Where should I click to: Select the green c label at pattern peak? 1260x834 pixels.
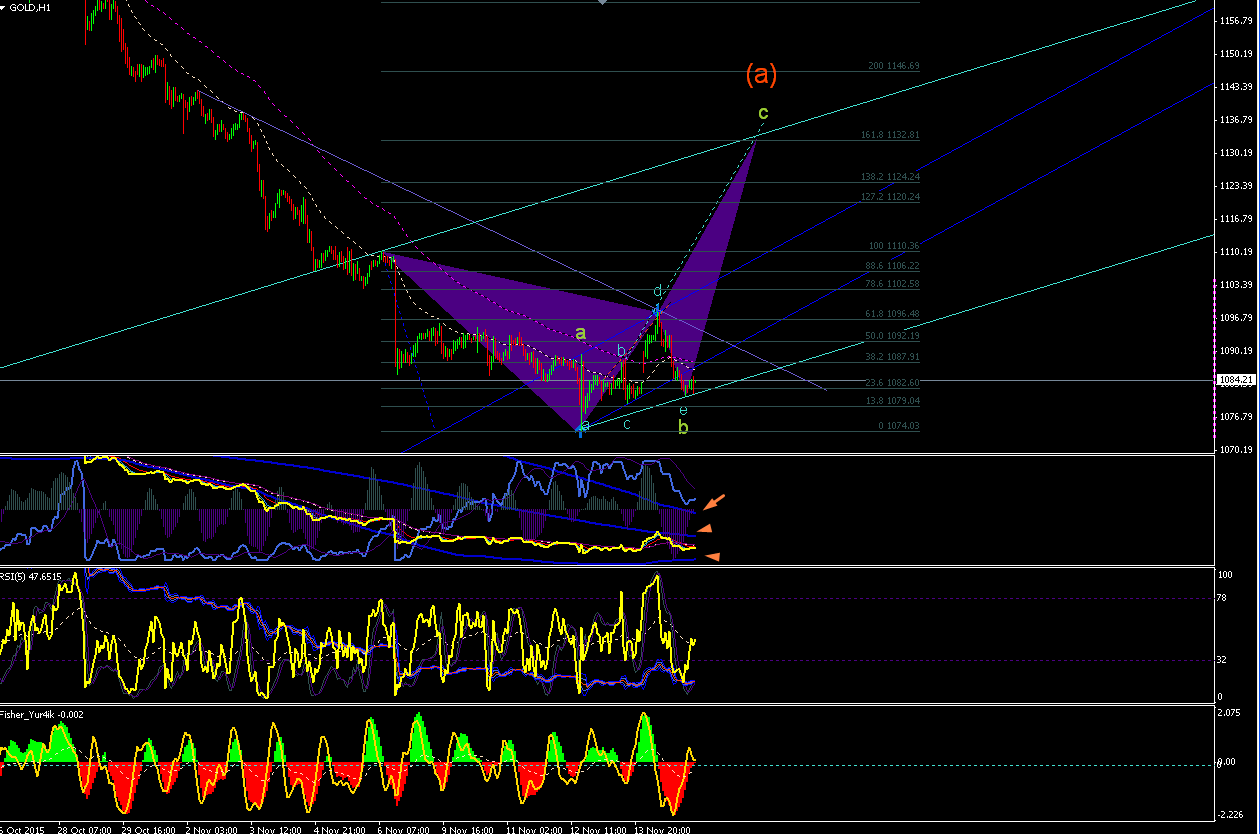[x=763, y=112]
